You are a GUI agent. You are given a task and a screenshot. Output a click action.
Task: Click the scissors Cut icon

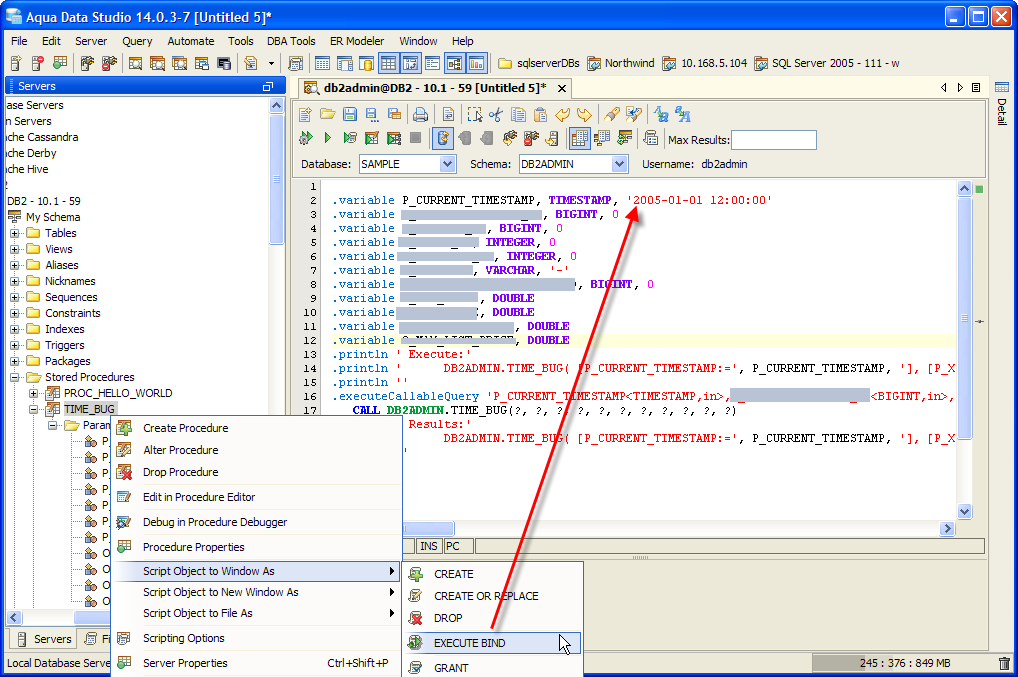click(x=496, y=115)
